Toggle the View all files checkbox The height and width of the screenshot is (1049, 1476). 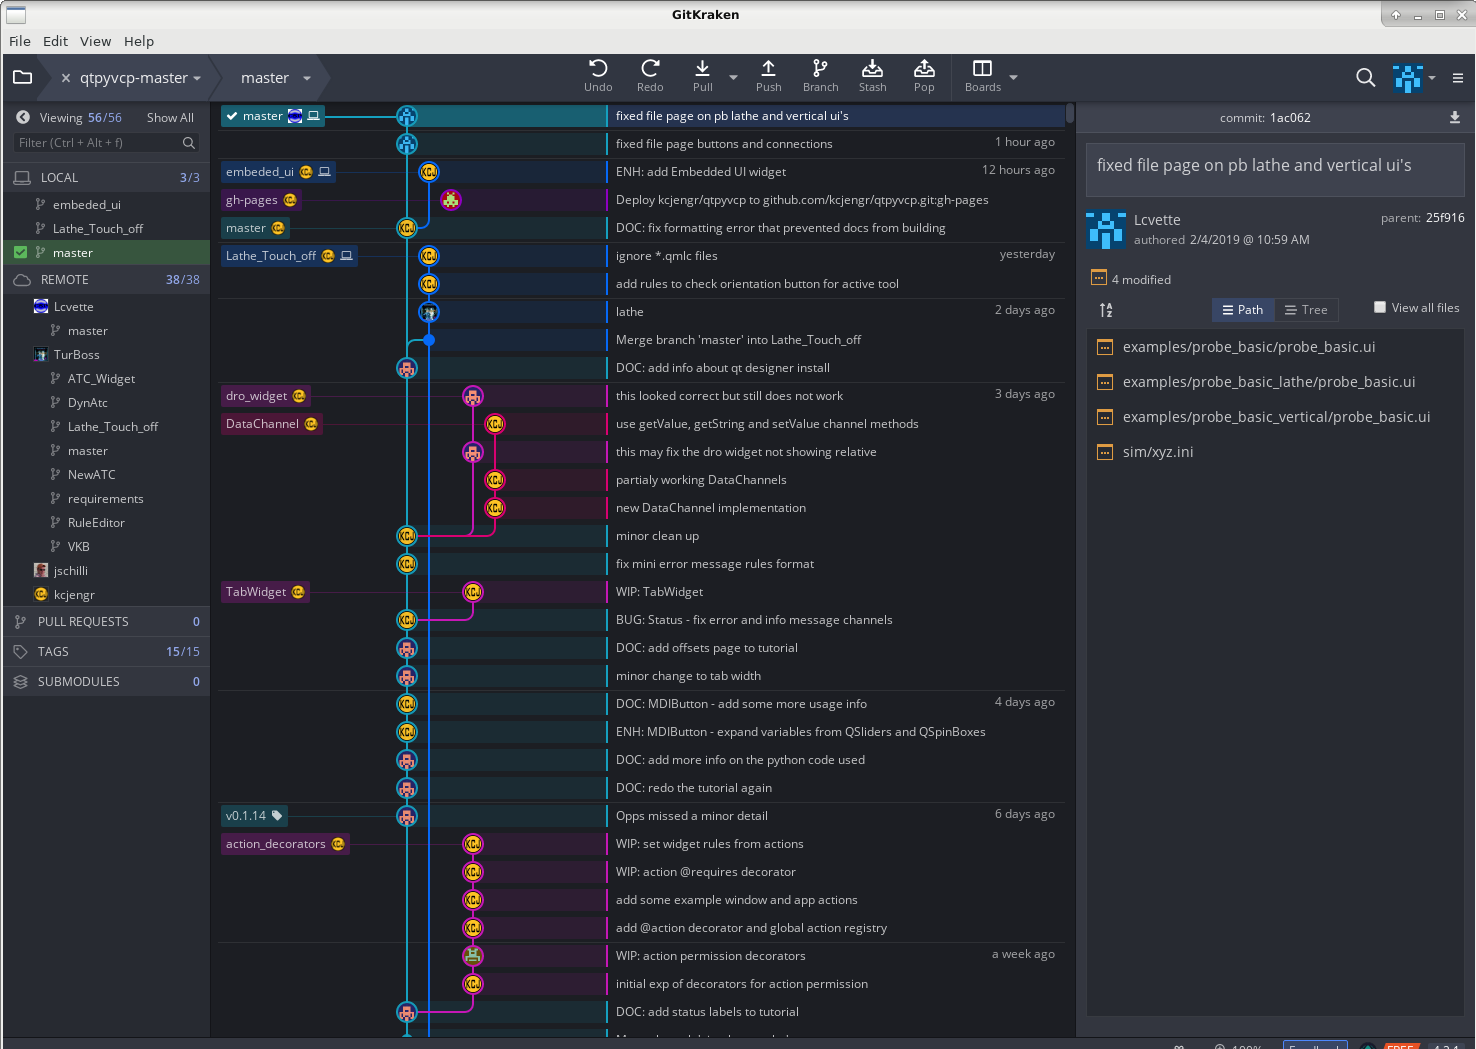(x=1380, y=307)
